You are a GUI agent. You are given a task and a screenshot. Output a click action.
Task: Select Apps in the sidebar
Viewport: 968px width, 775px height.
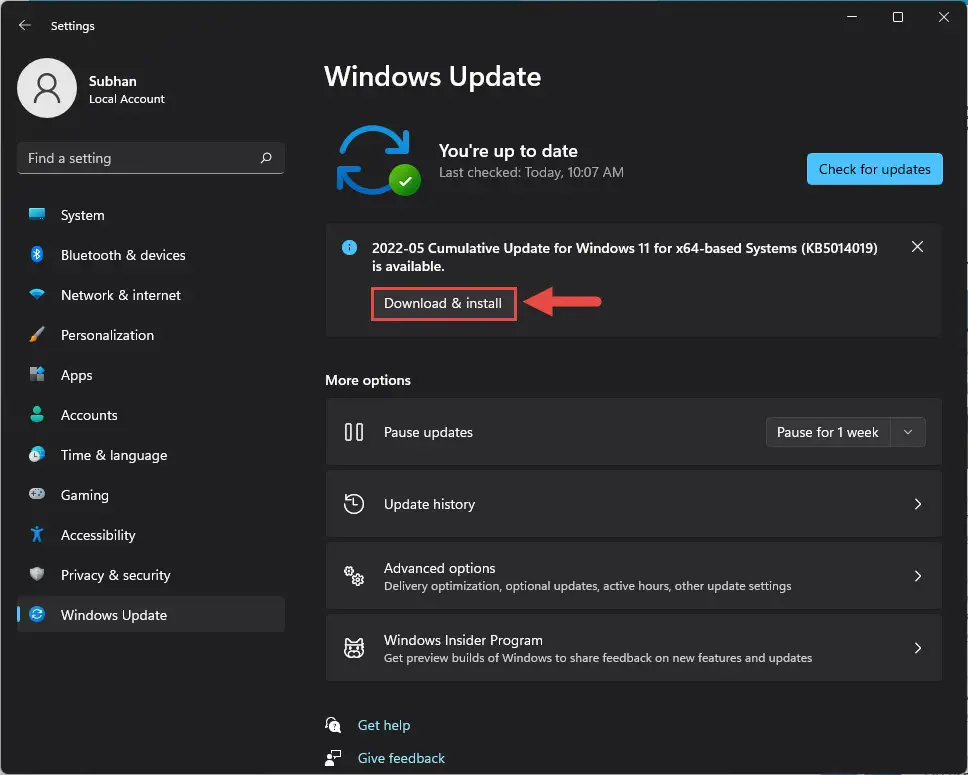coord(151,375)
